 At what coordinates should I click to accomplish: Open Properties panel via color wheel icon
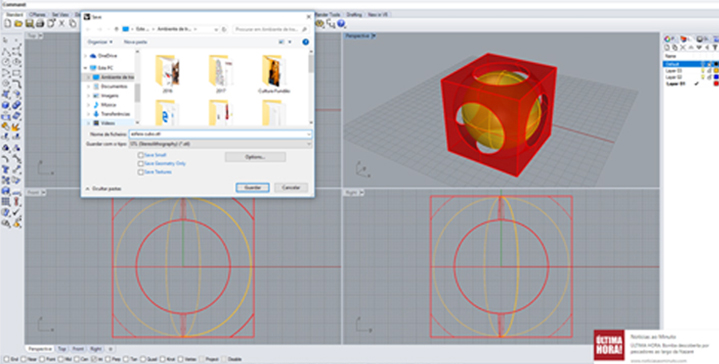(668, 39)
